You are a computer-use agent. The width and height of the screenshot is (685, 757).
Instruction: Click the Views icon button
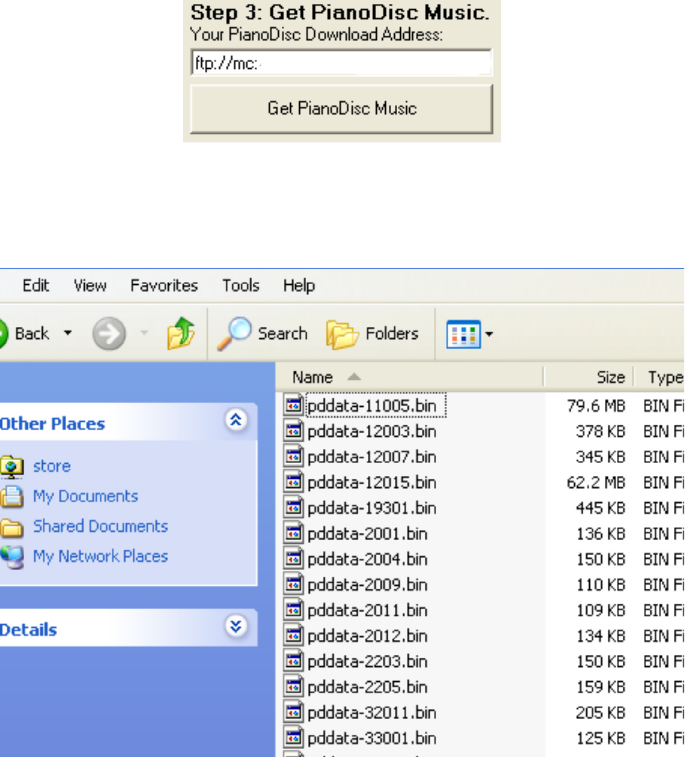click(x=463, y=334)
